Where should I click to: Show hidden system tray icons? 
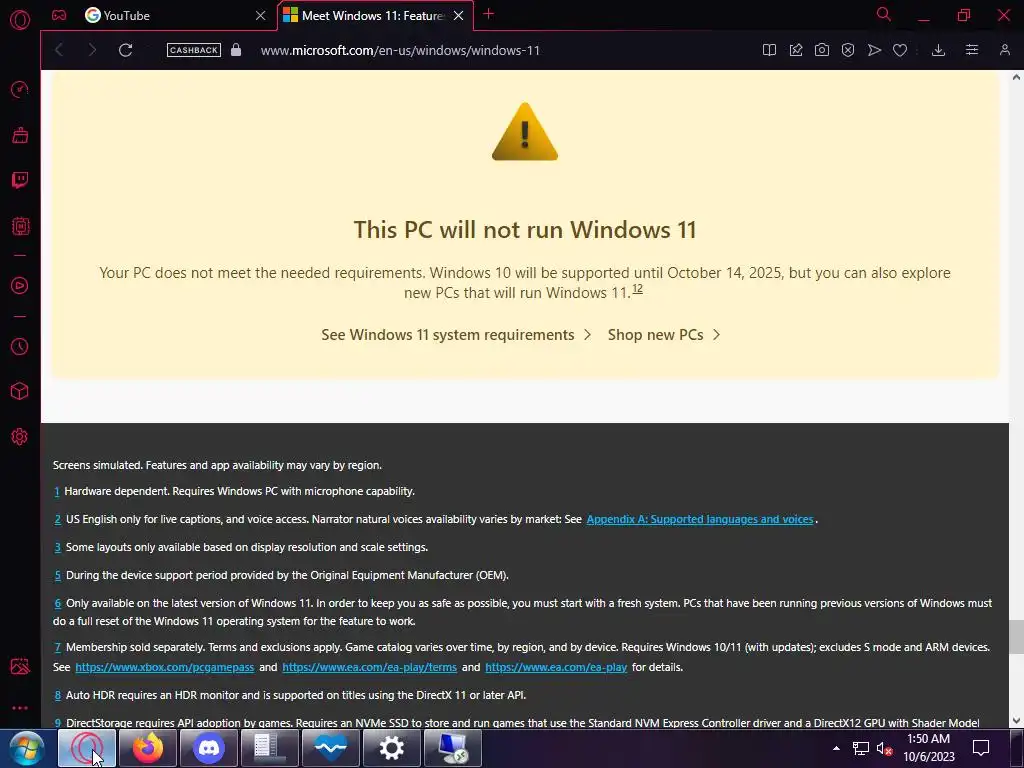(836, 748)
